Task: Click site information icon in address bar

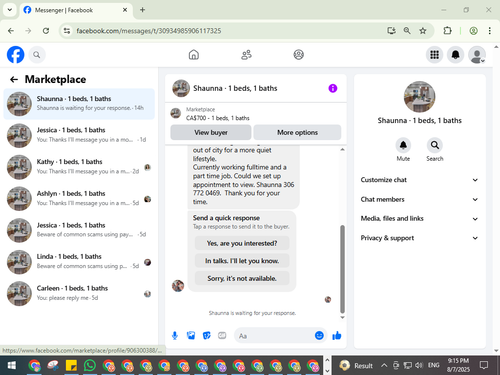Action: click(67, 31)
